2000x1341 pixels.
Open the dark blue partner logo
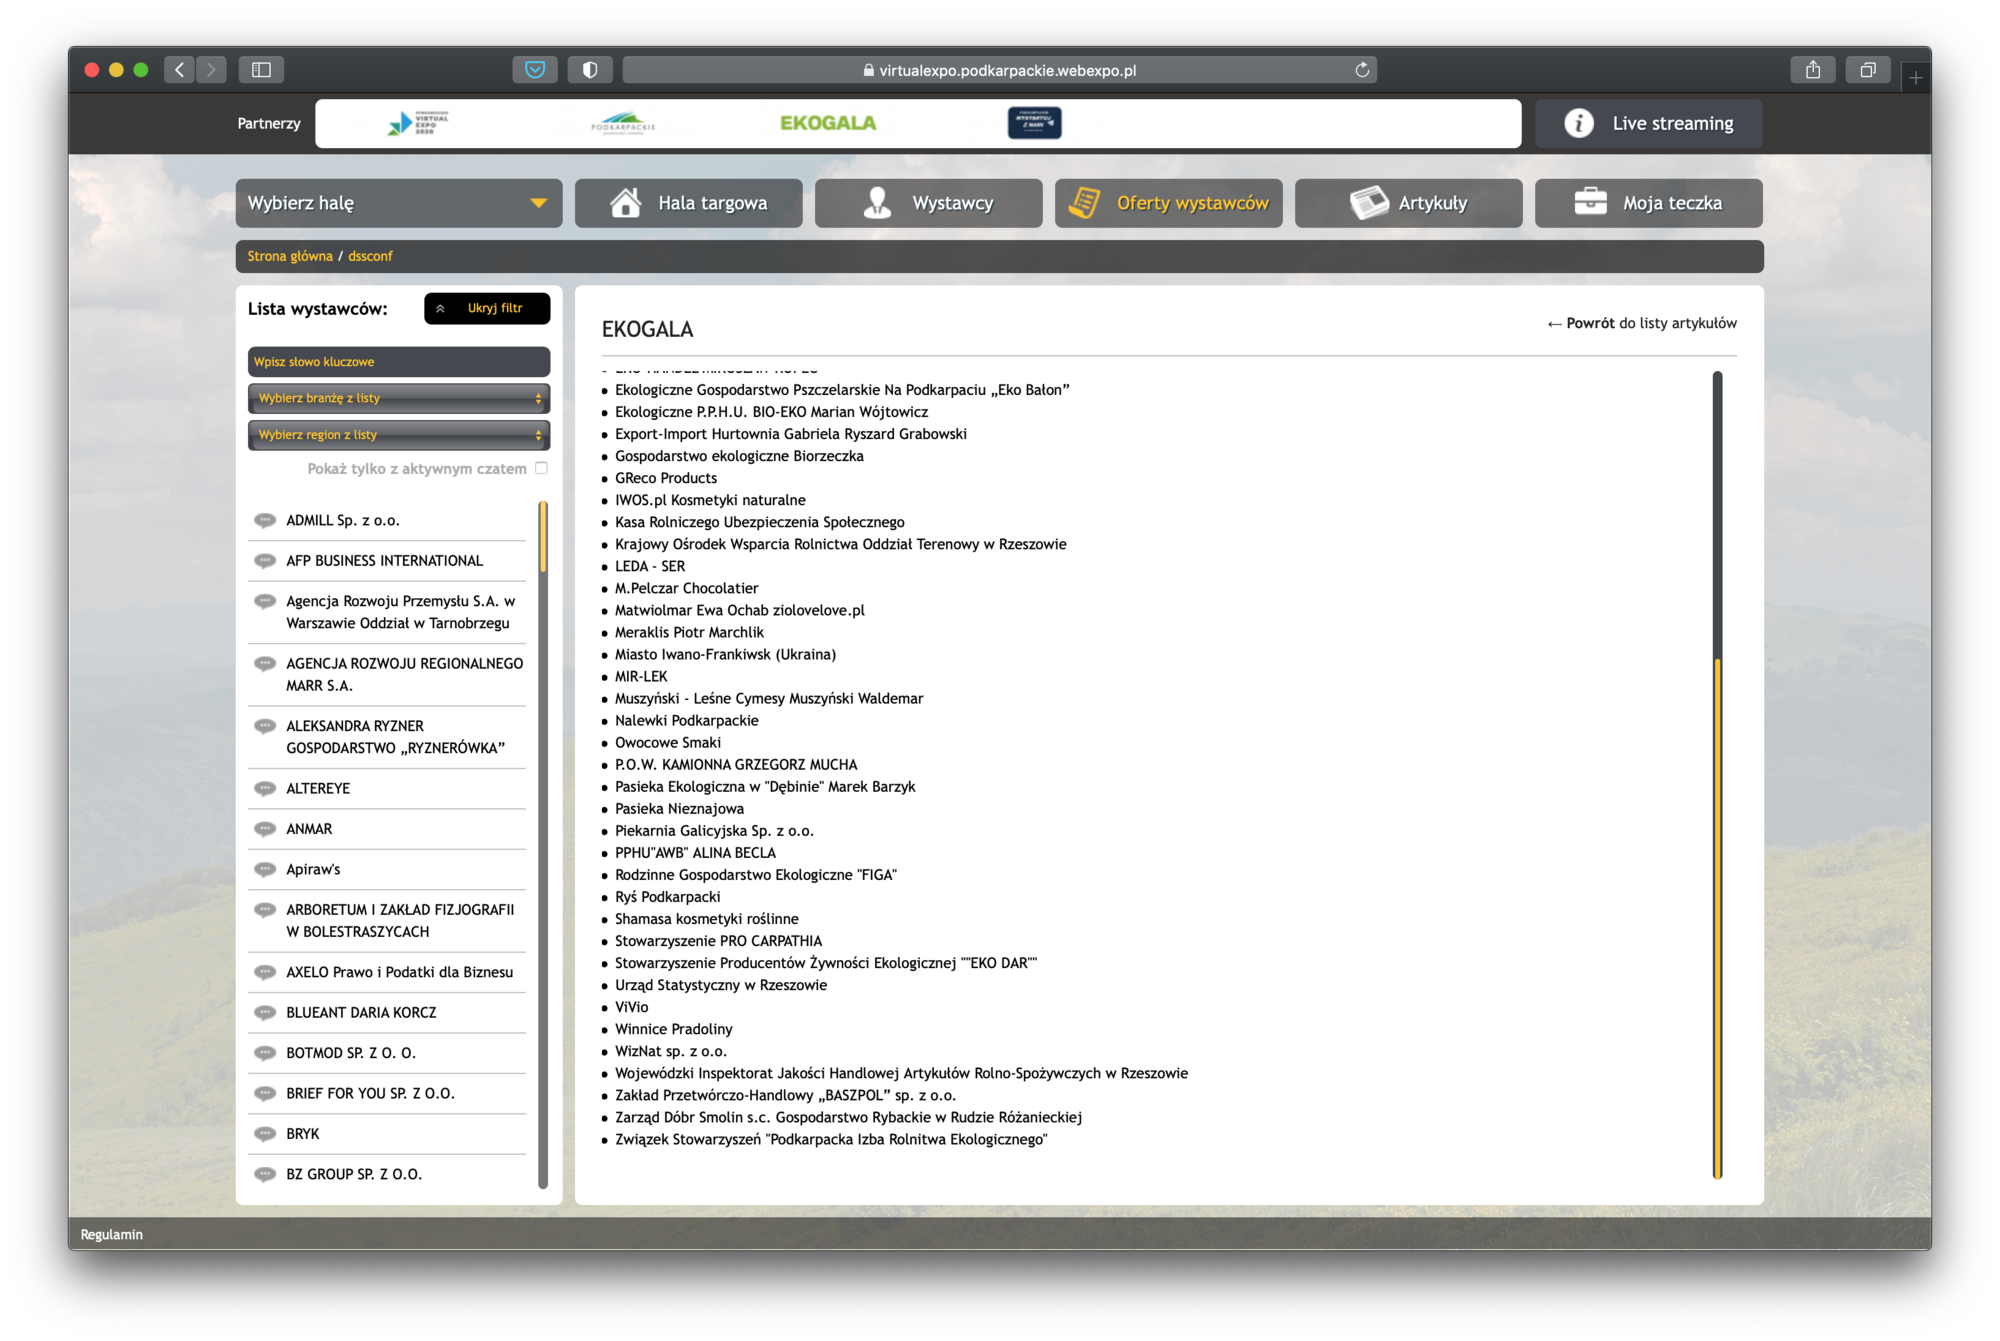click(x=1034, y=123)
